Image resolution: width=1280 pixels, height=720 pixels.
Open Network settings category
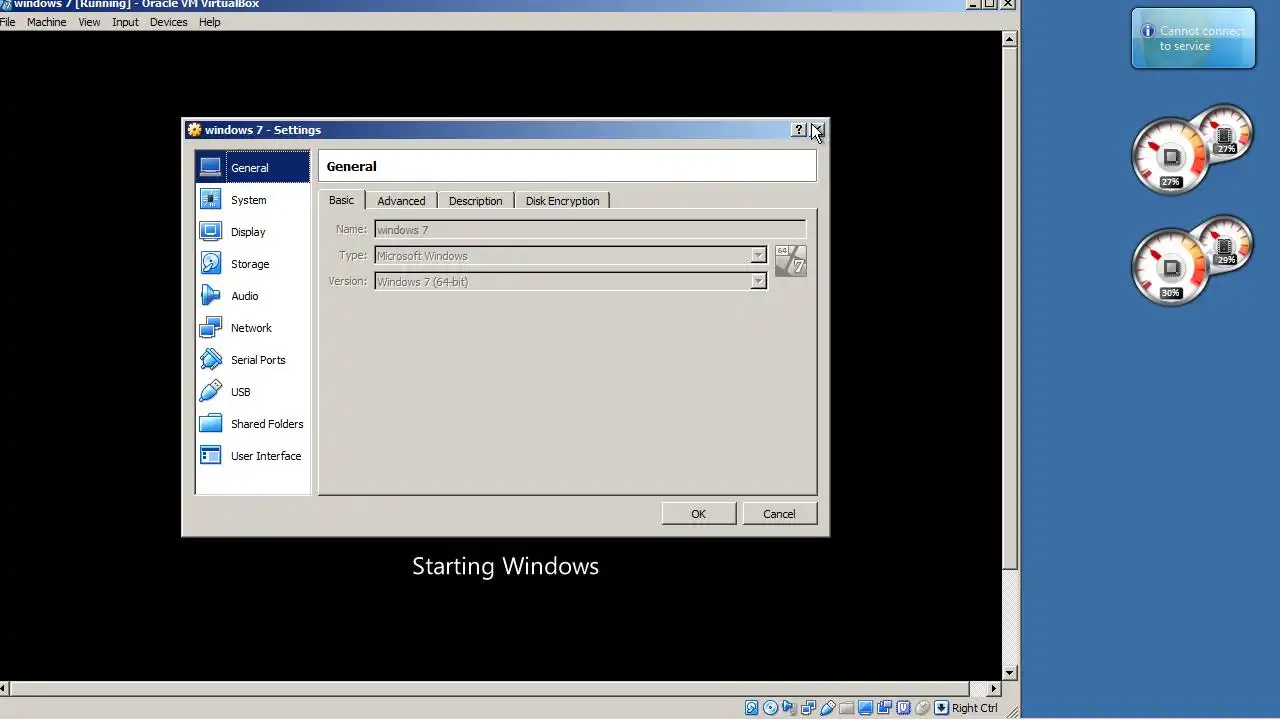point(252,327)
